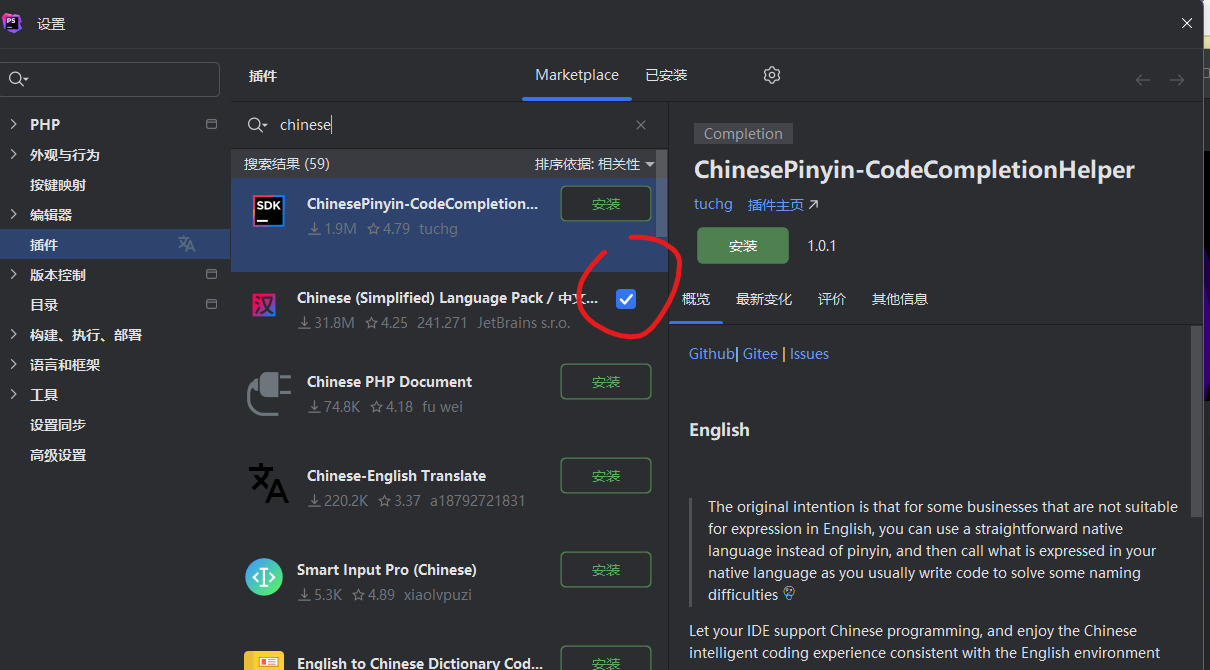Image resolution: width=1210 pixels, height=670 pixels.
Task: Expand the 版本控制 settings node
Action: [x=13, y=274]
